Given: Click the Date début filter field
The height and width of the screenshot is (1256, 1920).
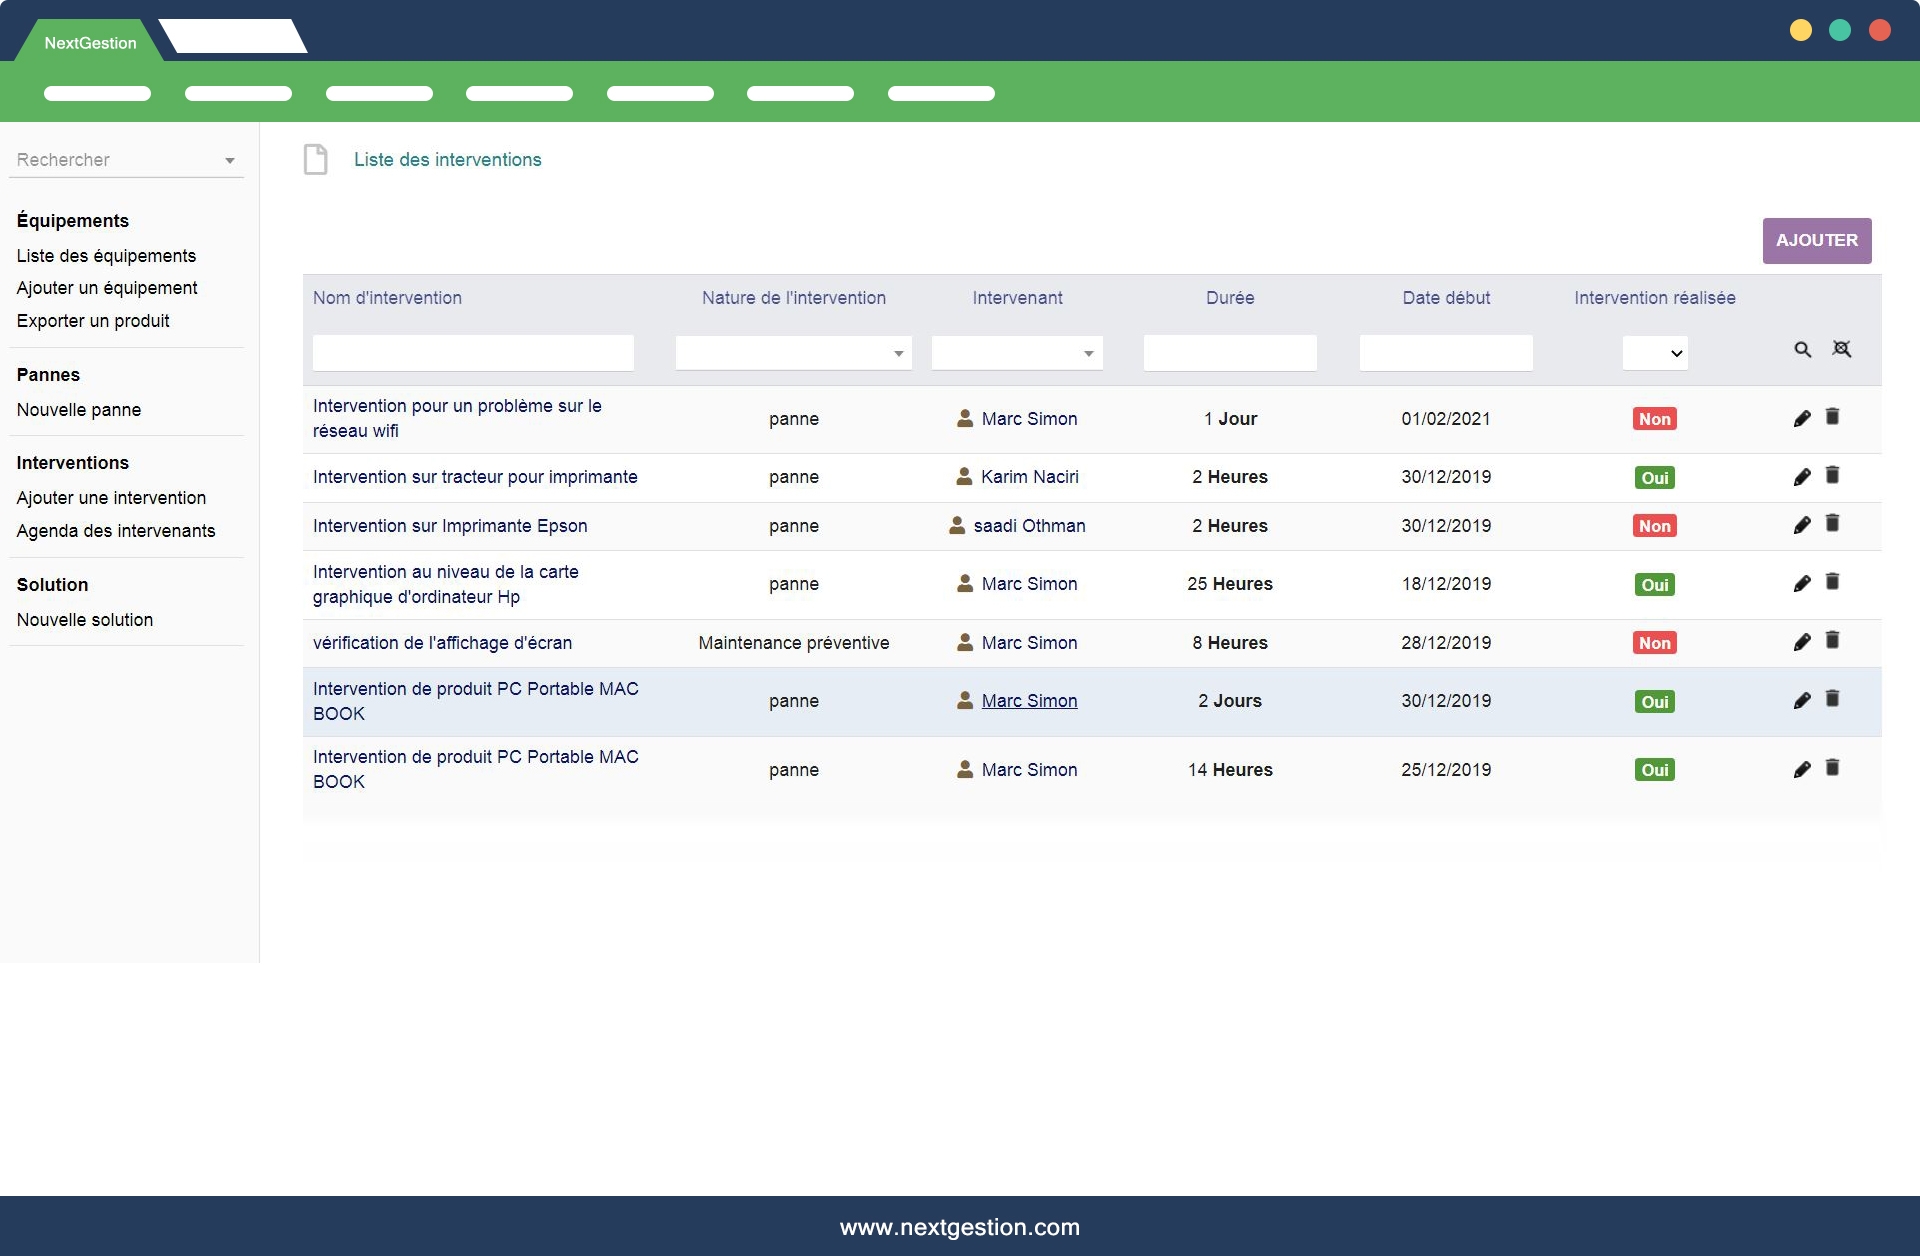Looking at the screenshot, I should tap(1445, 353).
